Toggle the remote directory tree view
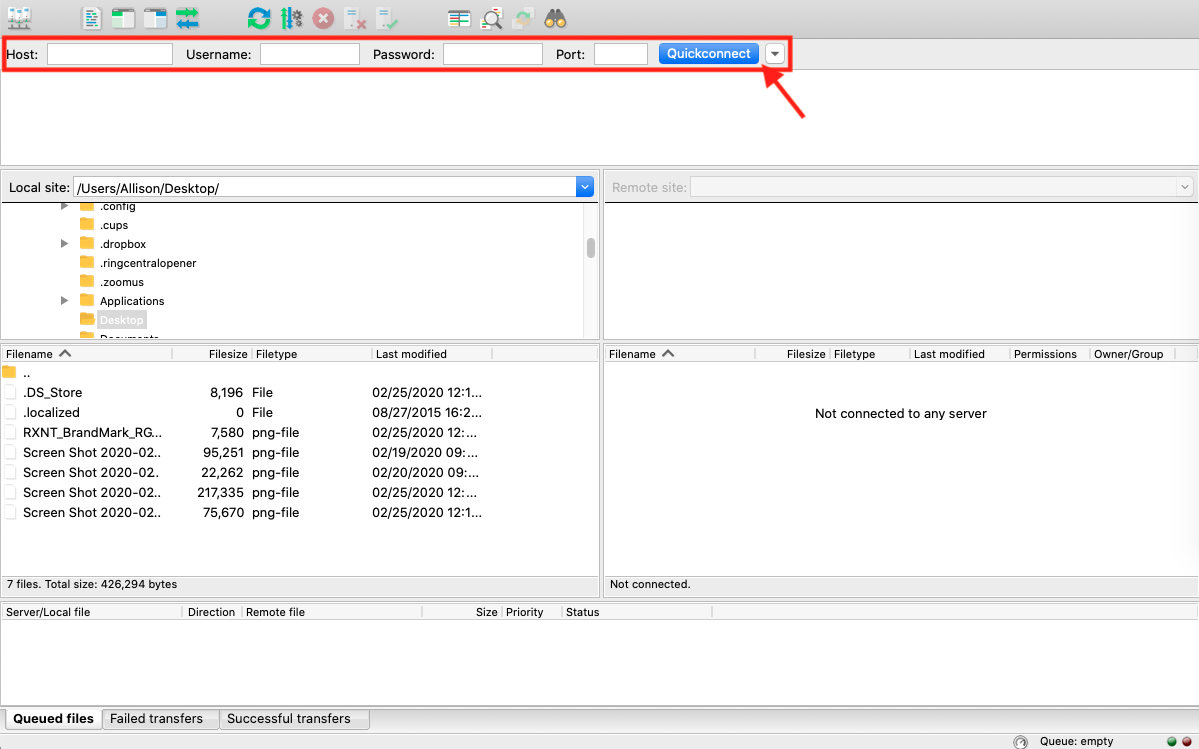The width and height of the screenshot is (1199, 749). pos(155,18)
